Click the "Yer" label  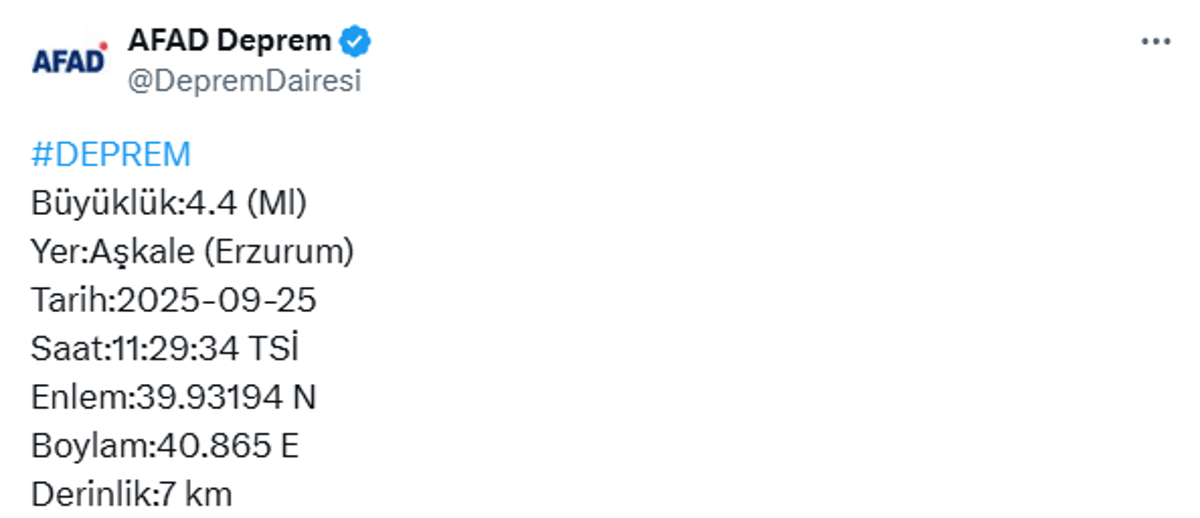tap(58, 252)
